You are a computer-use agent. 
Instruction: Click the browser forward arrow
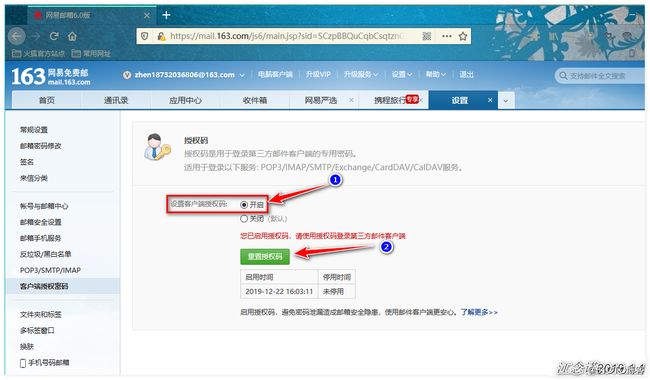[x=36, y=36]
